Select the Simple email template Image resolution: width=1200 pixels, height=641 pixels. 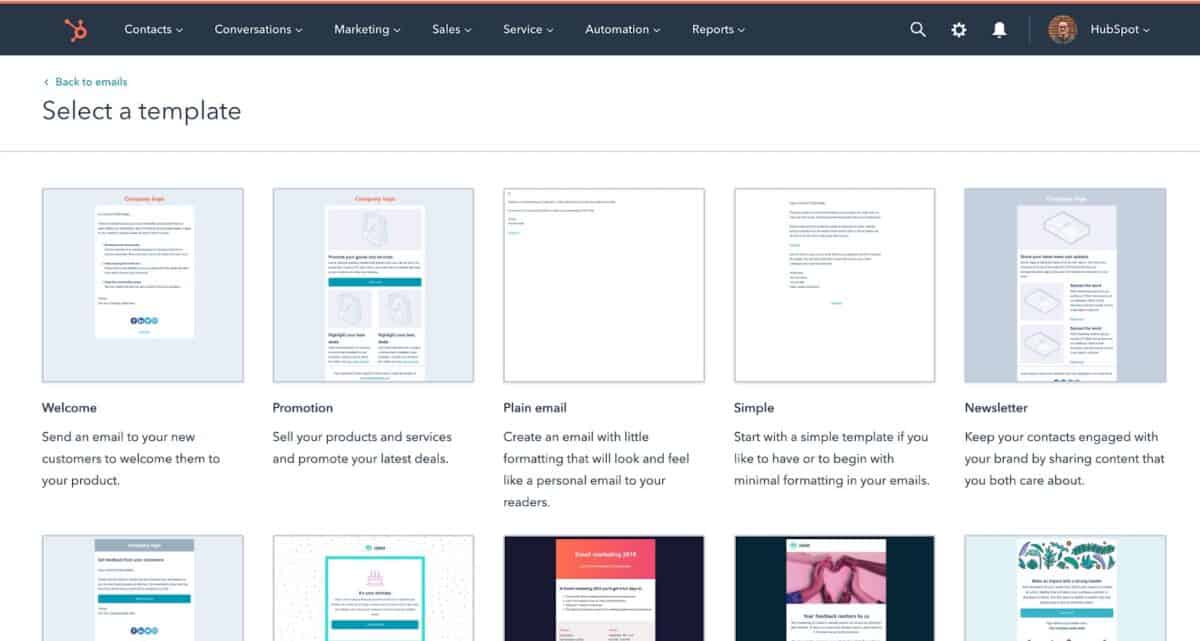[833, 285]
